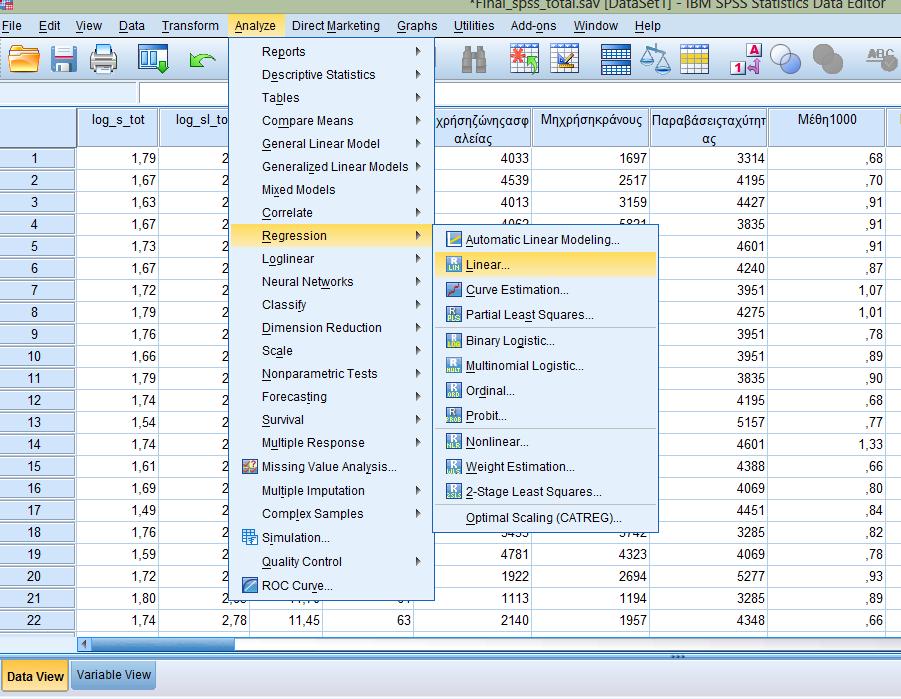Click horizontal scrollbar left arrow
901x699 pixels.
click(84, 644)
